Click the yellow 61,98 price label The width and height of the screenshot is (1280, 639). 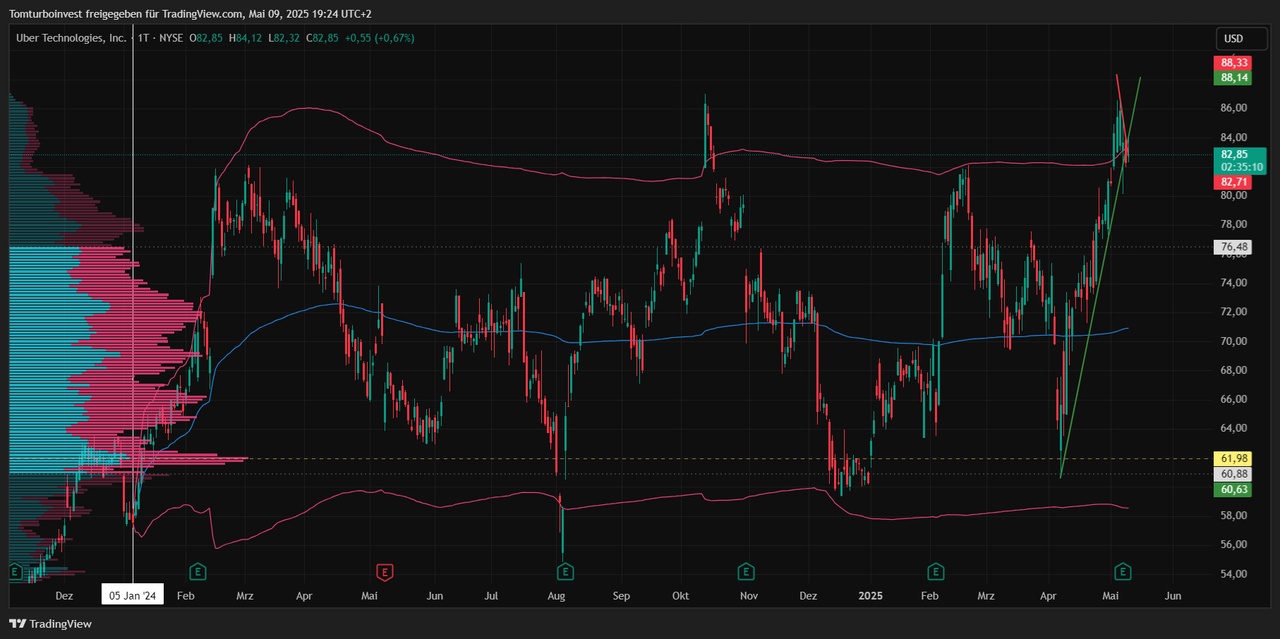pyautogui.click(x=1234, y=458)
